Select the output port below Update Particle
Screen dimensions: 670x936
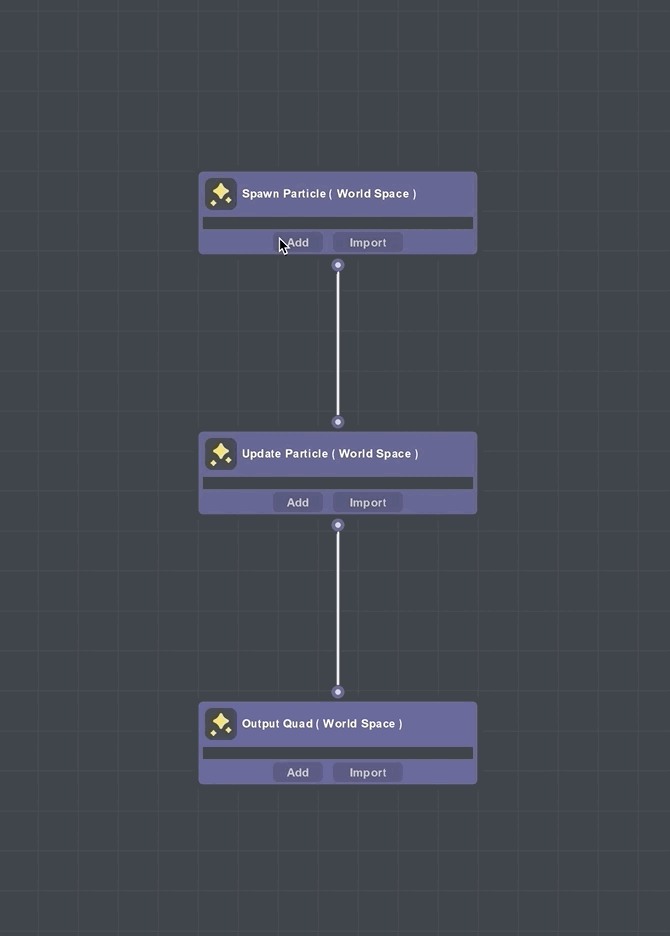338,525
